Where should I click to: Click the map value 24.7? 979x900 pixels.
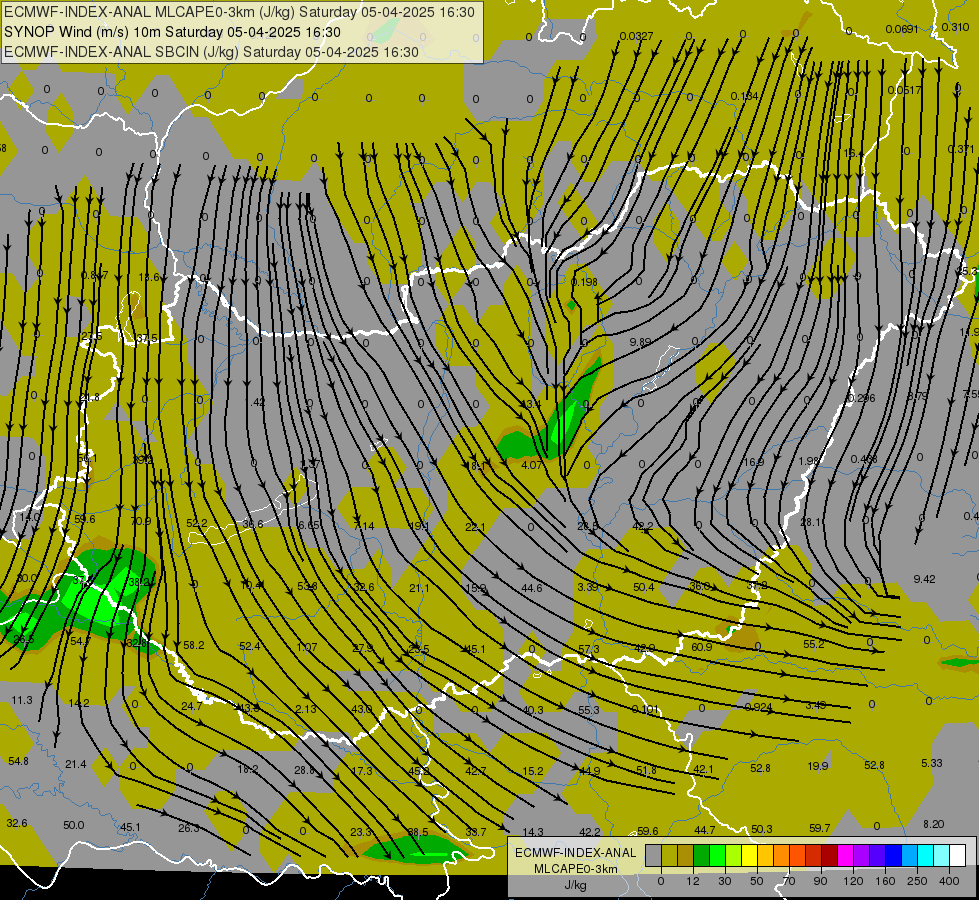tap(191, 706)
